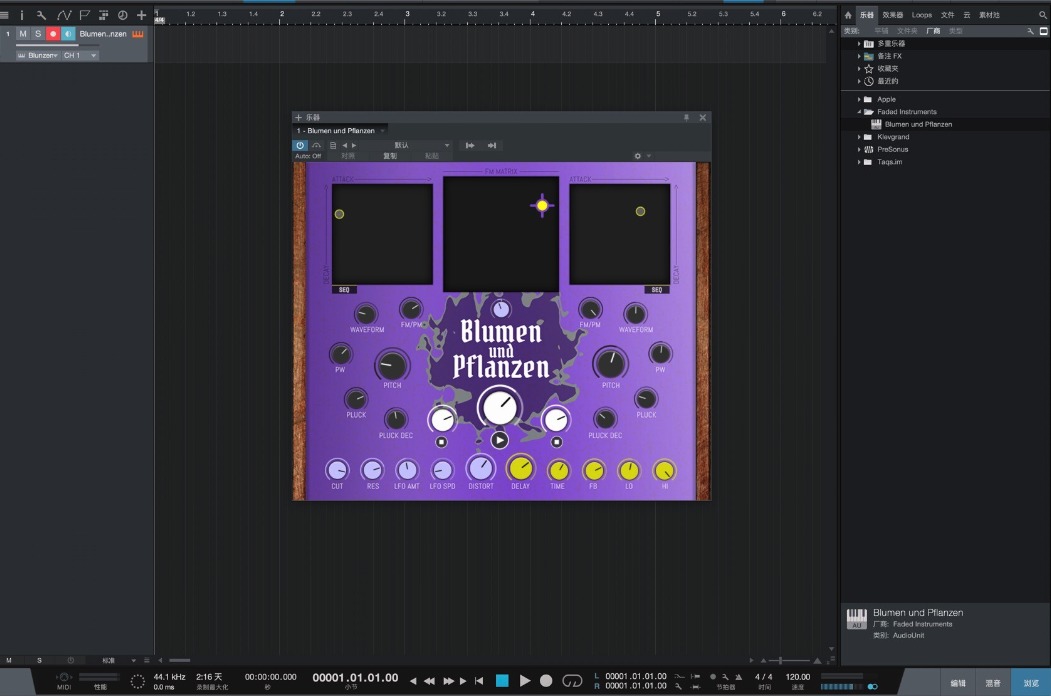Image resolution: width=1051 pixels, height=696 pixels.
Task: Toggle the transport loop button
Action: pyautogui.click(x=572, y=681)
